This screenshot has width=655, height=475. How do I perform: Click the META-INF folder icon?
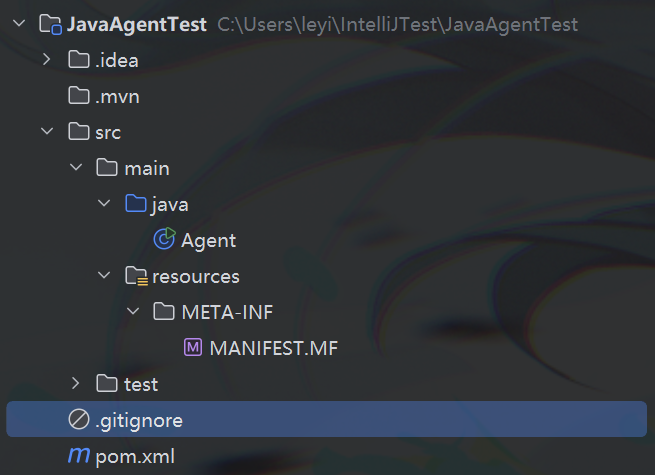(x=164, y=312)
